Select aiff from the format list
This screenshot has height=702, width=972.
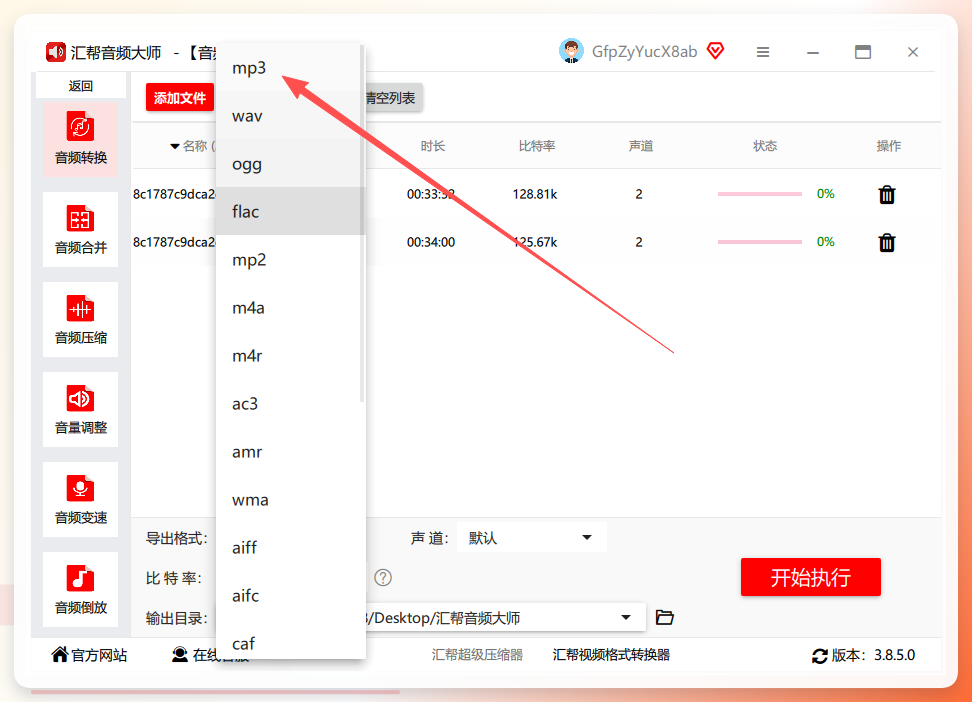(x=288, y=548)
